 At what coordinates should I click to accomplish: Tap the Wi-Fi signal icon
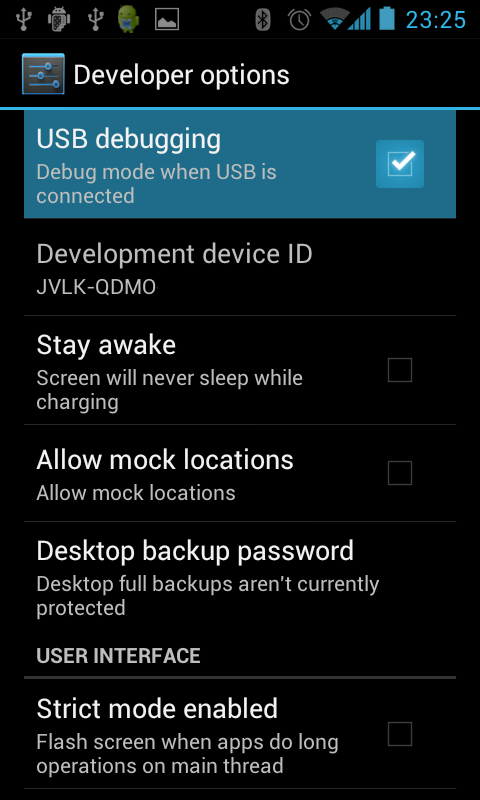point(335,20)
